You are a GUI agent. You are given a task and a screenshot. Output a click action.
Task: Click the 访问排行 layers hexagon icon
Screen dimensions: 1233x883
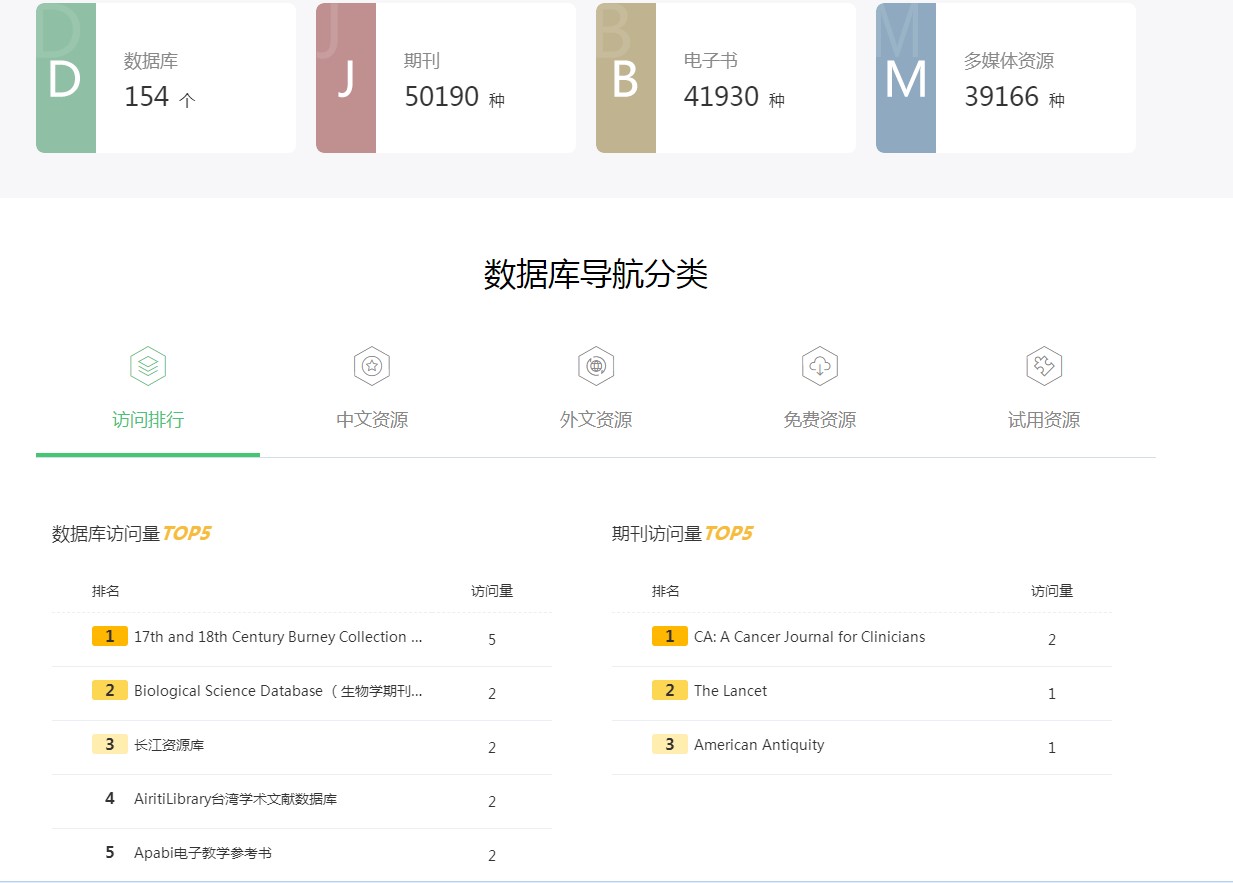(x=148, y=367)
